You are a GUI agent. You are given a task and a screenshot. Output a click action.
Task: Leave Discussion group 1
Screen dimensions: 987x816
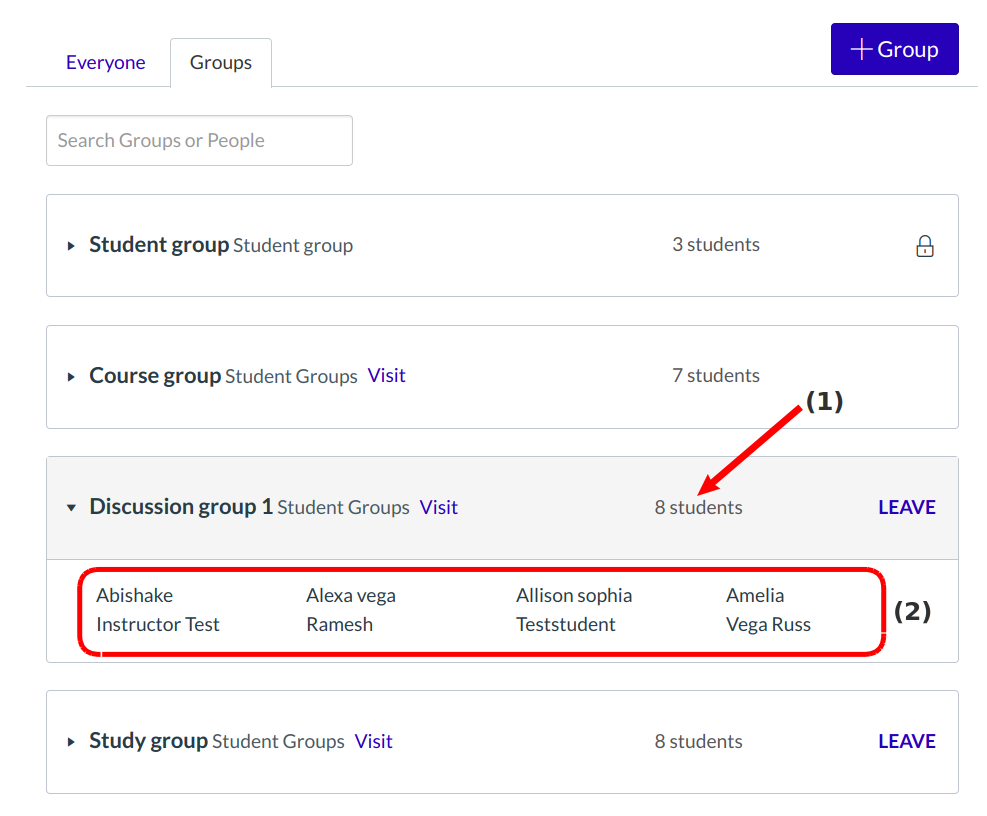906,507
